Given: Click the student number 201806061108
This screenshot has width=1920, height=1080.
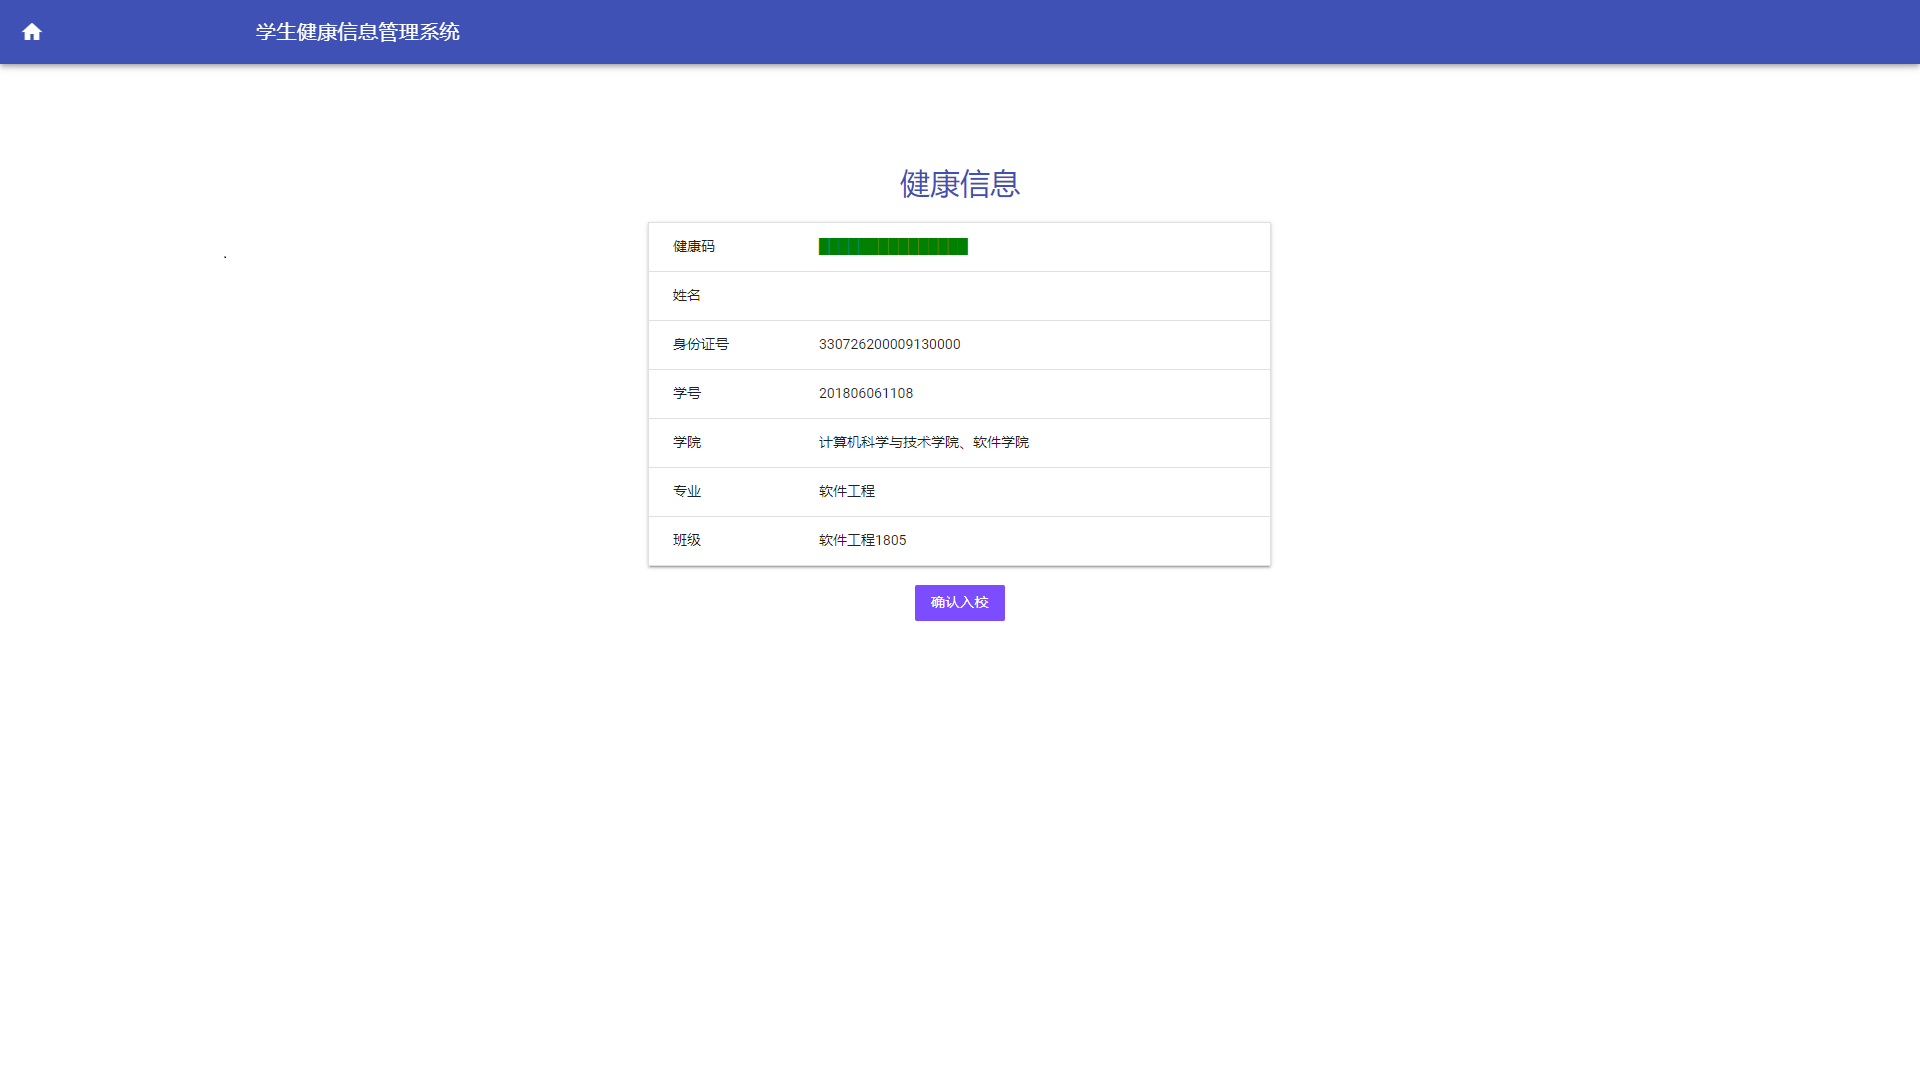Looking at the screenshot, I should click(x=865, y=394).
